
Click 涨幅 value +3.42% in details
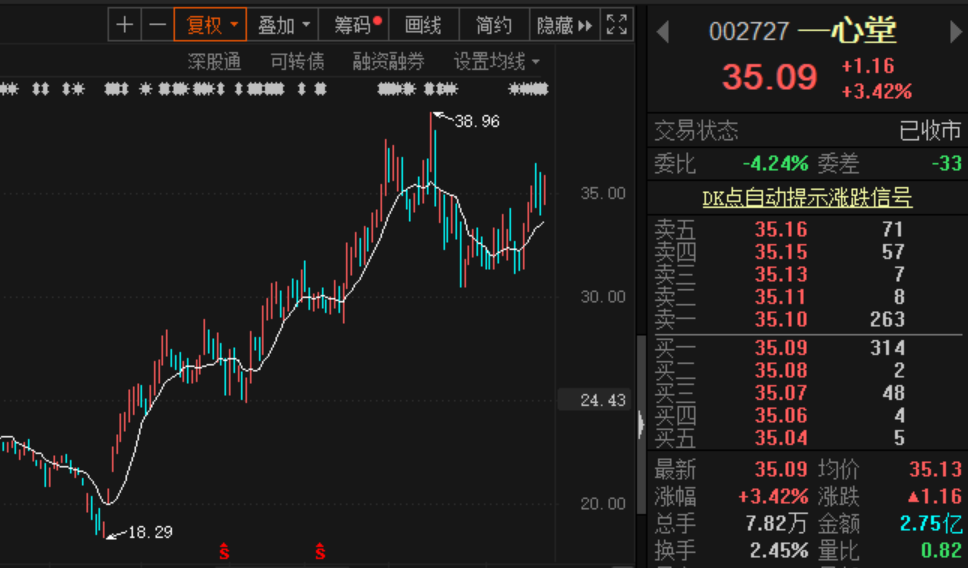point(774,496)
